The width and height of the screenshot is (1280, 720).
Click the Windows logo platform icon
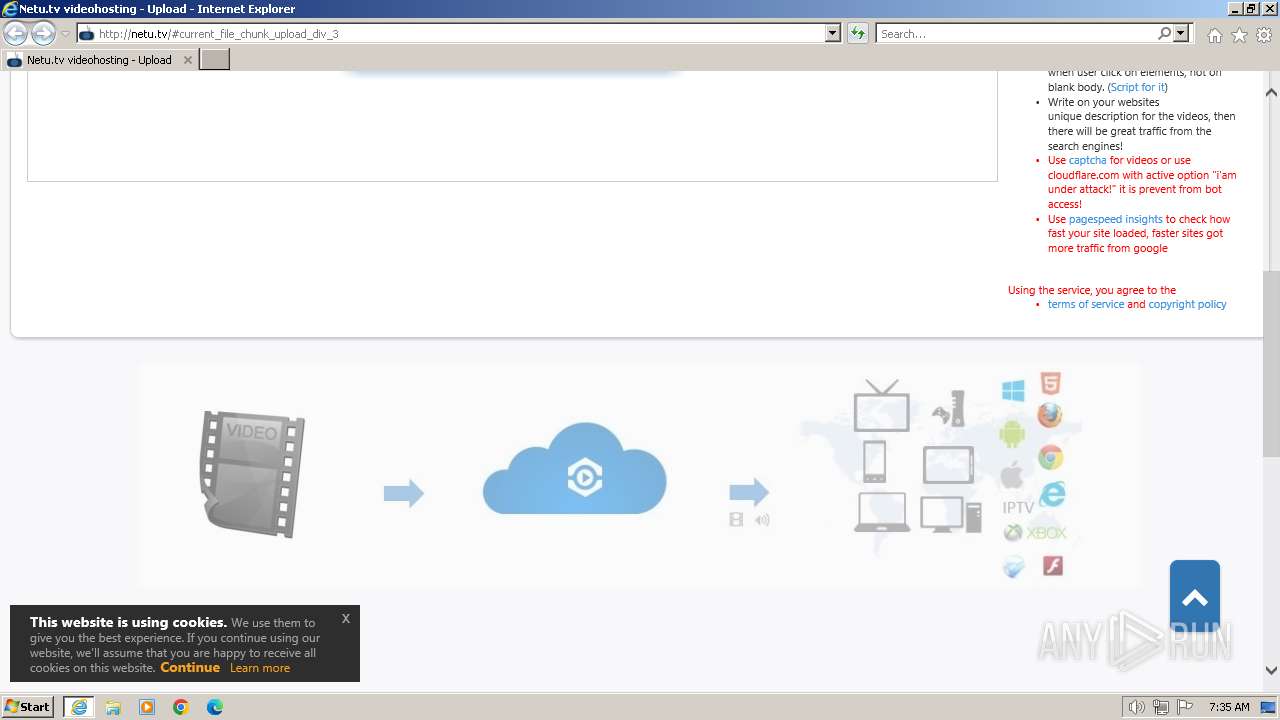[x=1013, y=390]
